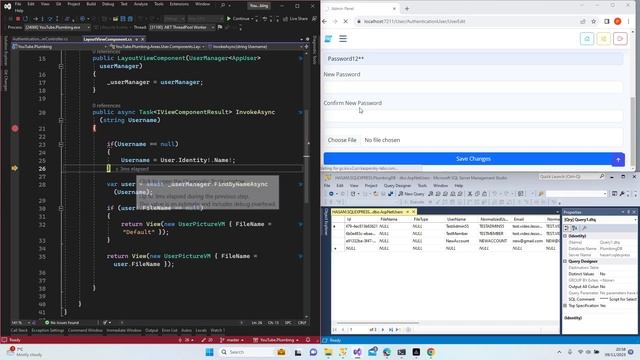The height and width of the screenshot is (360, 640).
Task: Stop debugging with the red square icon
Action: (x=18, y=19)
